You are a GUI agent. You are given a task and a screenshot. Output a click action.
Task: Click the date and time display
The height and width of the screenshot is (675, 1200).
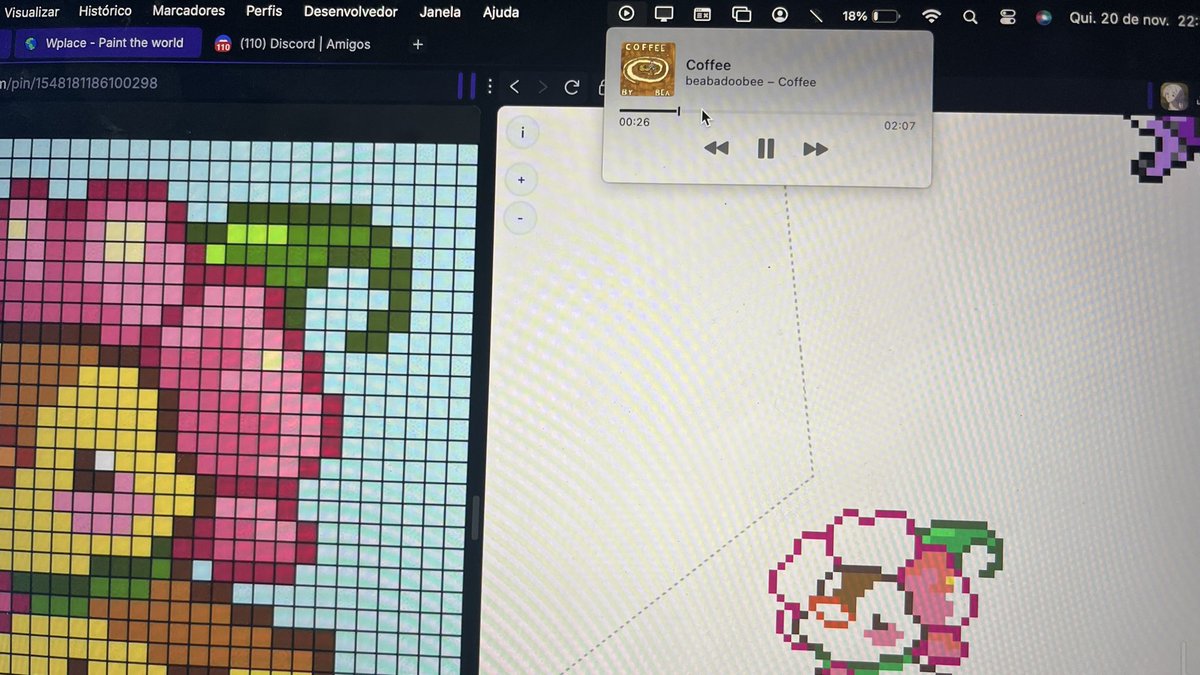1134,18
